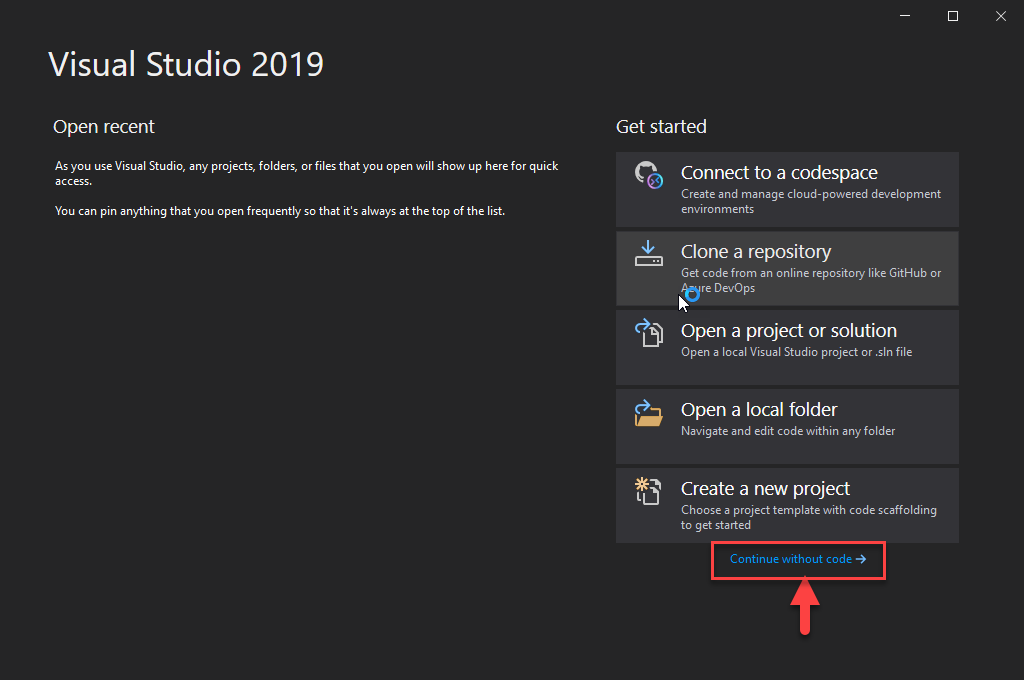Follow the "Continue without code" link

point(790,559)
